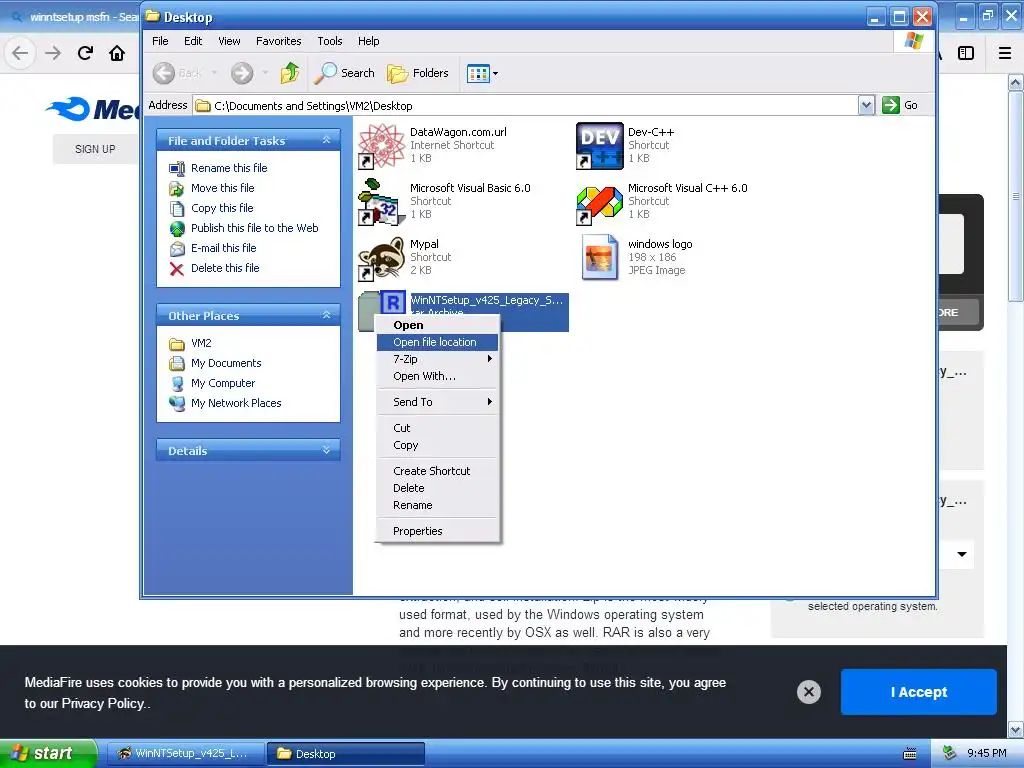1024x768 pixels.
Task: Toggle the Folders pane button
Action: (418, 73)
